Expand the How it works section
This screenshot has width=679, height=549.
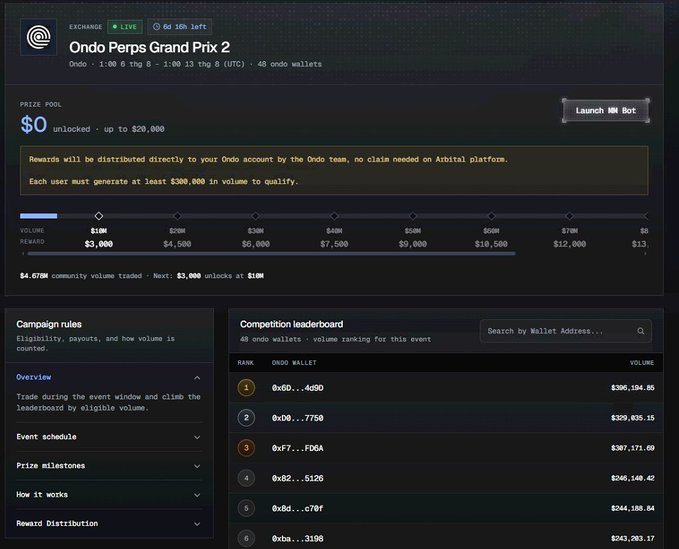109,494
